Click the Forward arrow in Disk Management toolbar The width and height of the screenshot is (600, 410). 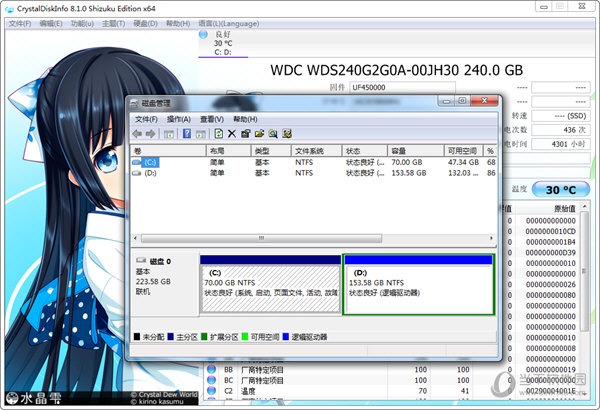point(150,134)
